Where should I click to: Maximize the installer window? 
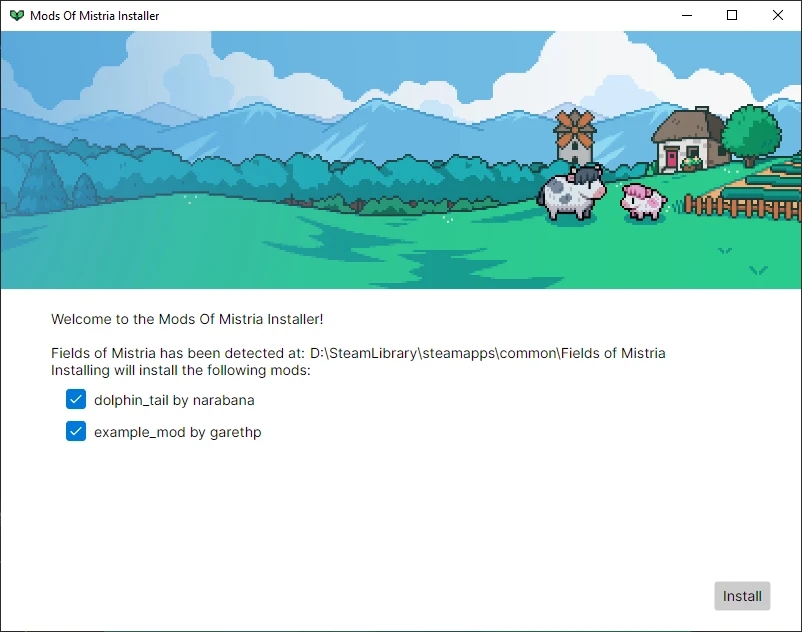(732, 15)
